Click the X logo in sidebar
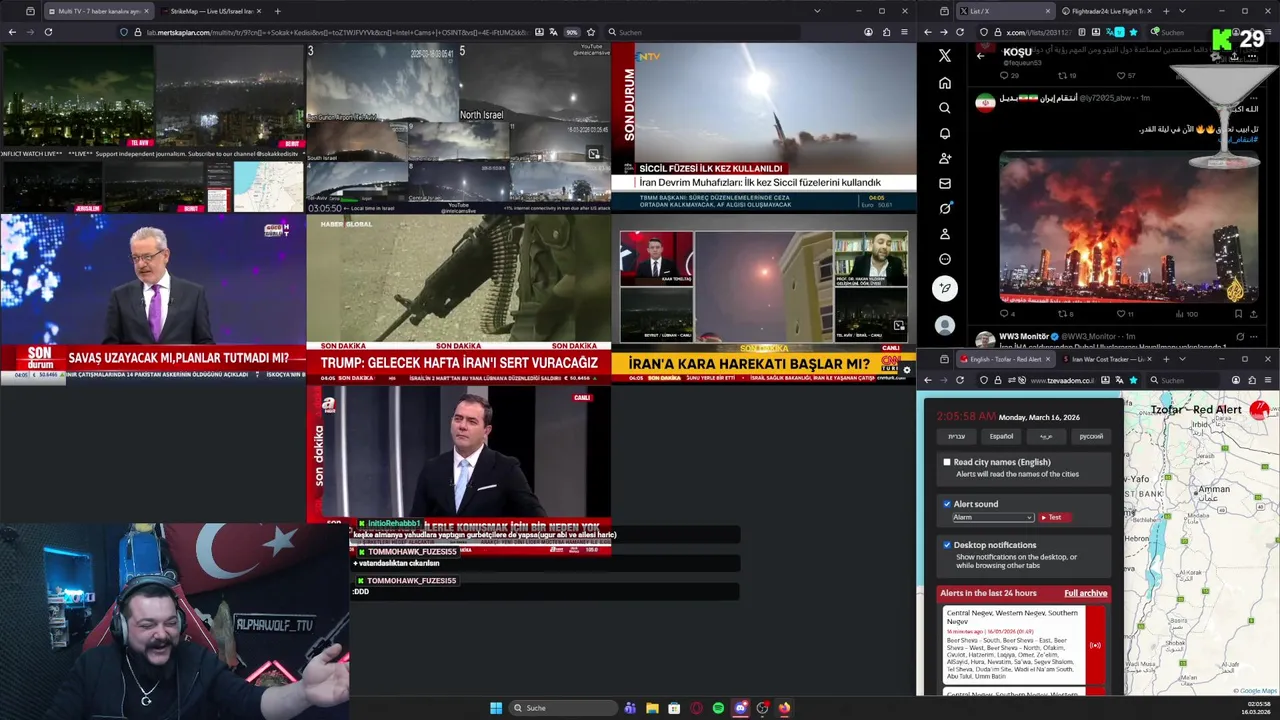 click(945, 56)
